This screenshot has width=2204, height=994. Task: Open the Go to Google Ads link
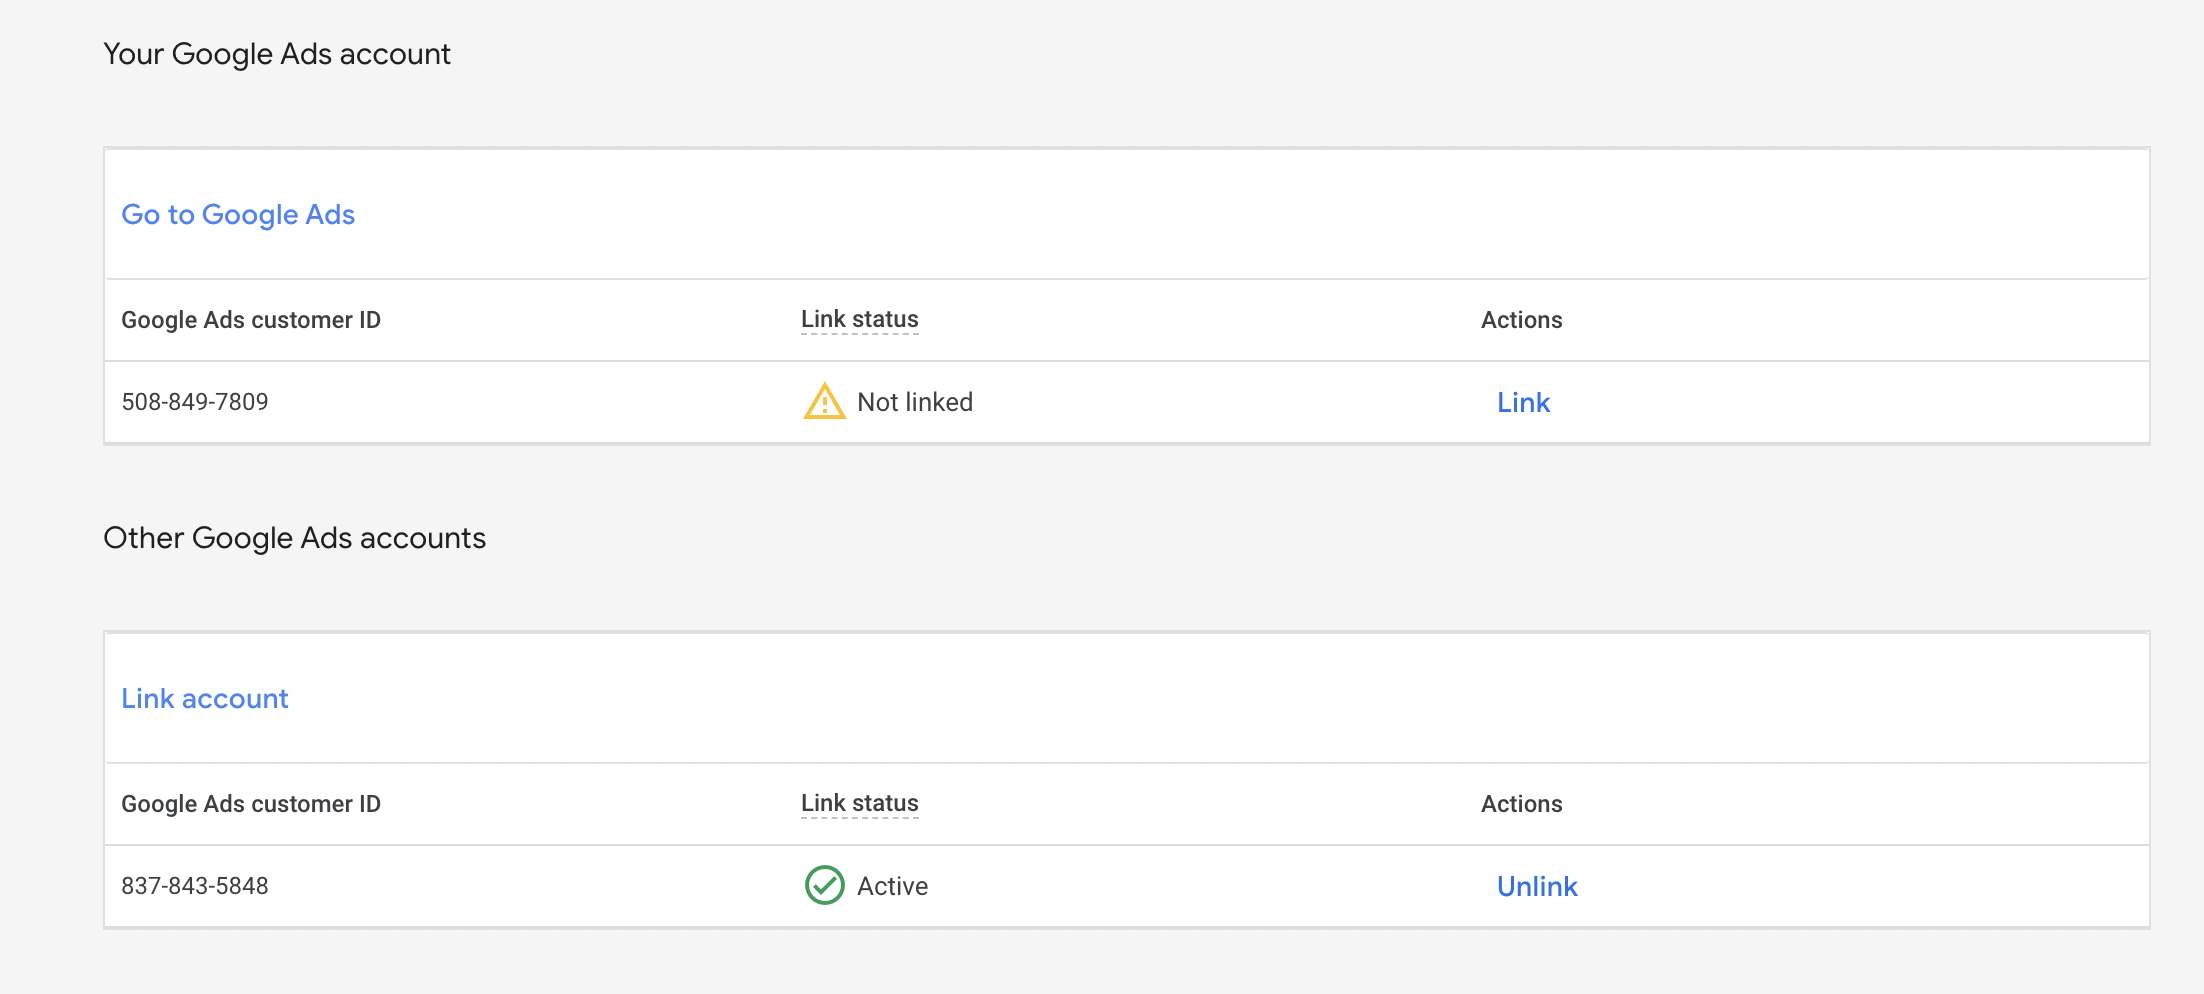click(238, 215)
